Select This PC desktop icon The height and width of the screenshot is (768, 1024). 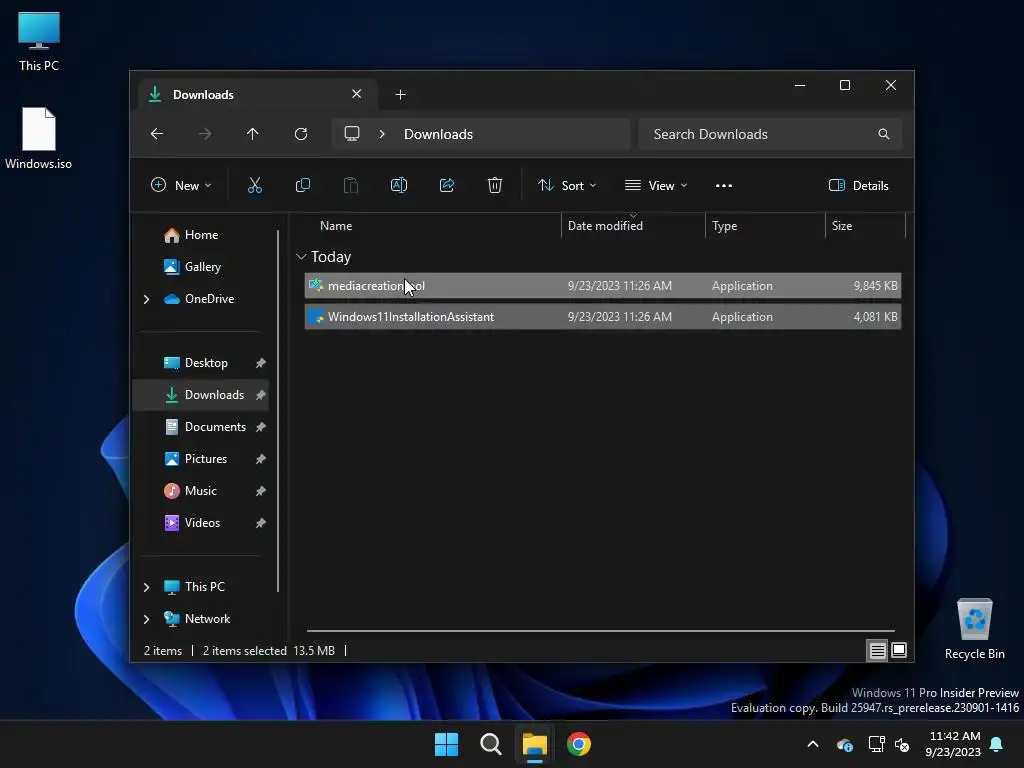(39, 42)
